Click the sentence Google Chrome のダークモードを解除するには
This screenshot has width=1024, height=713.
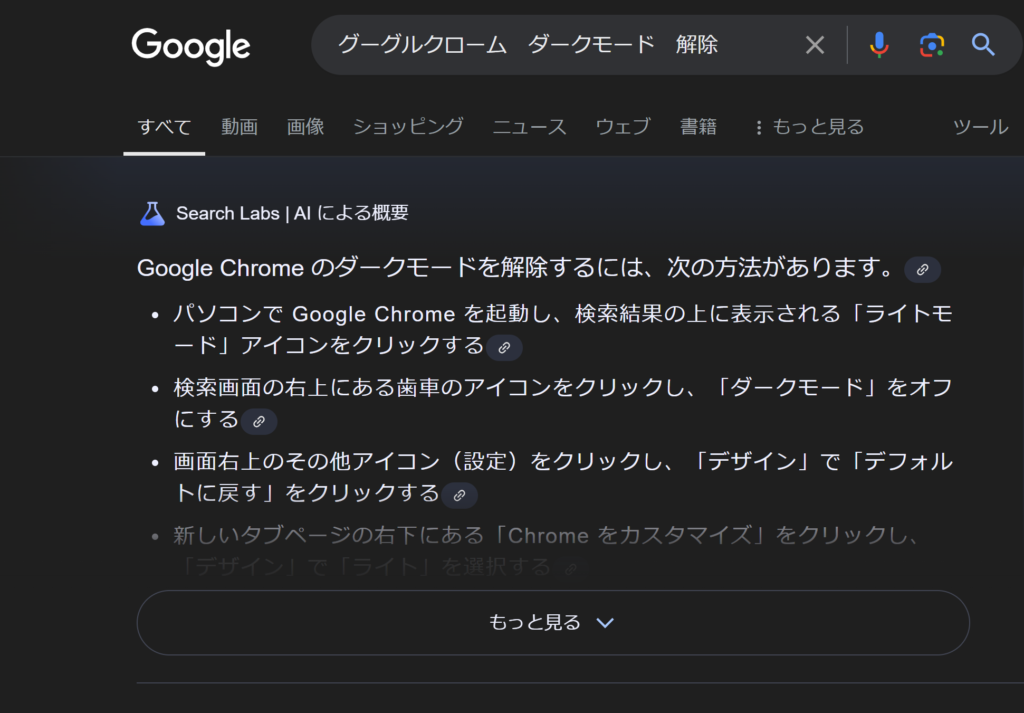pos(515,268)
